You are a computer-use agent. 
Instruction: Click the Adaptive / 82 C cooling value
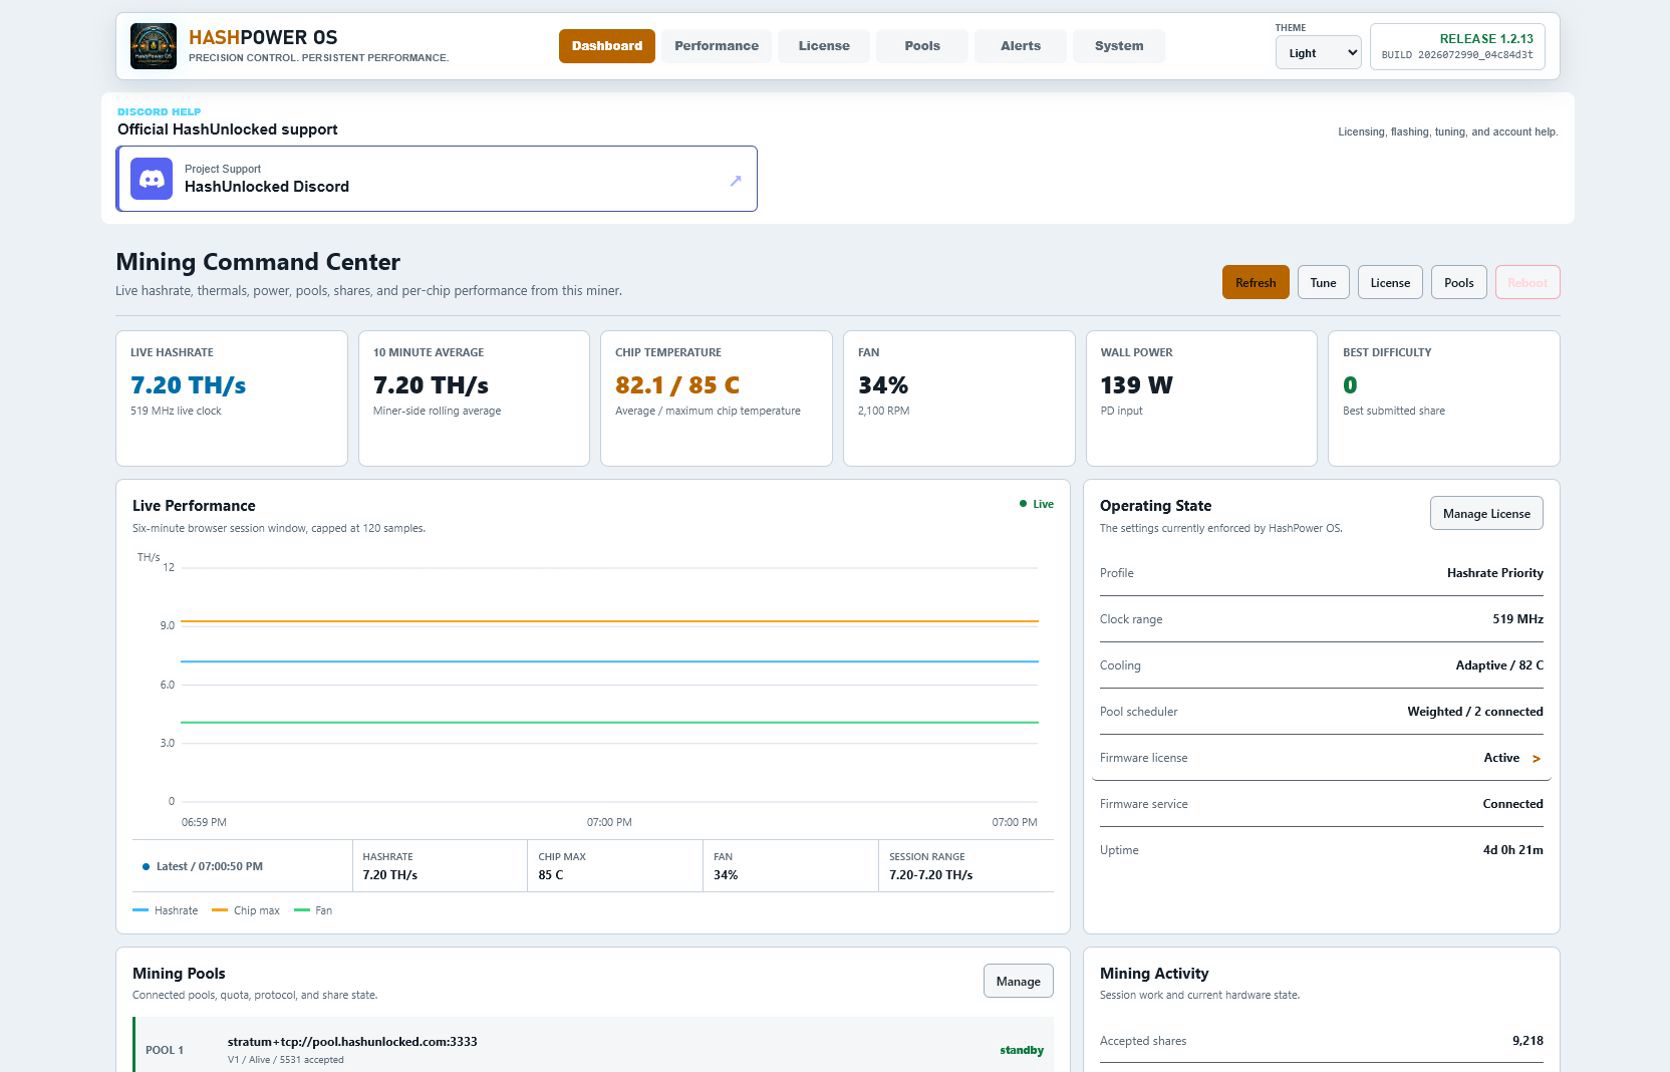point(1499,665)
